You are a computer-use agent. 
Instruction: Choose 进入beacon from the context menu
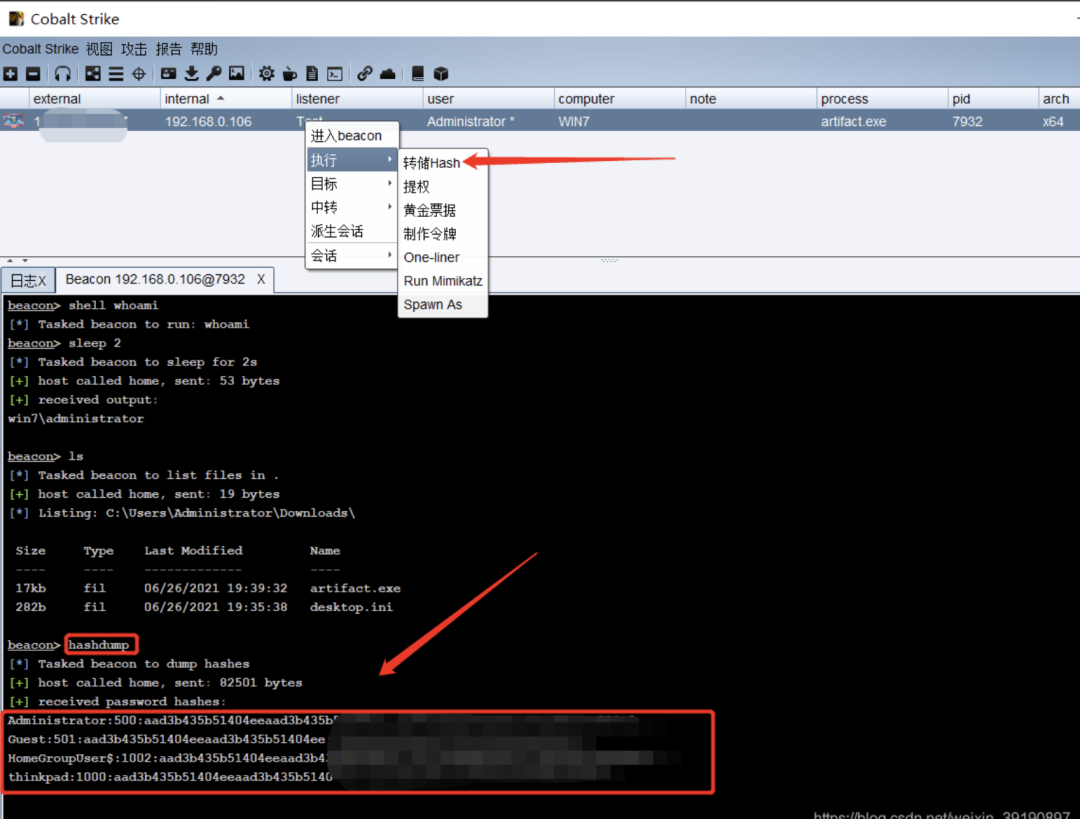point(352,136)
